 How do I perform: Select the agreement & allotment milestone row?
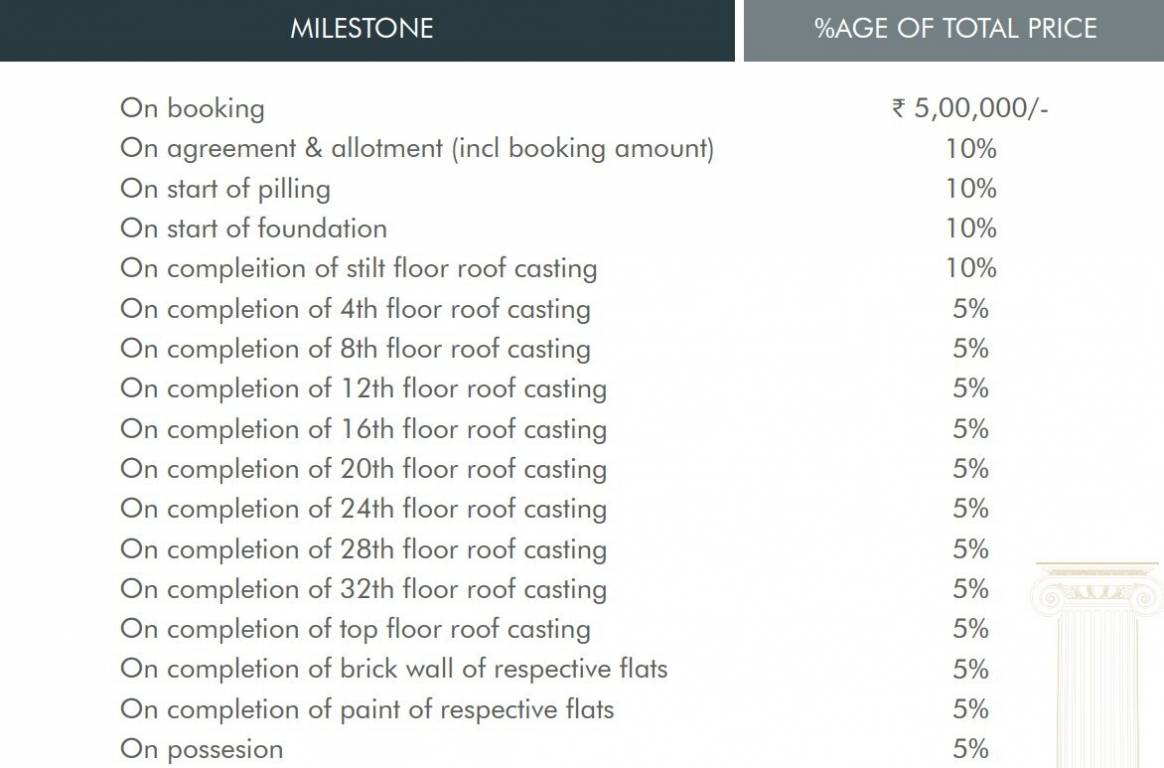417,148
